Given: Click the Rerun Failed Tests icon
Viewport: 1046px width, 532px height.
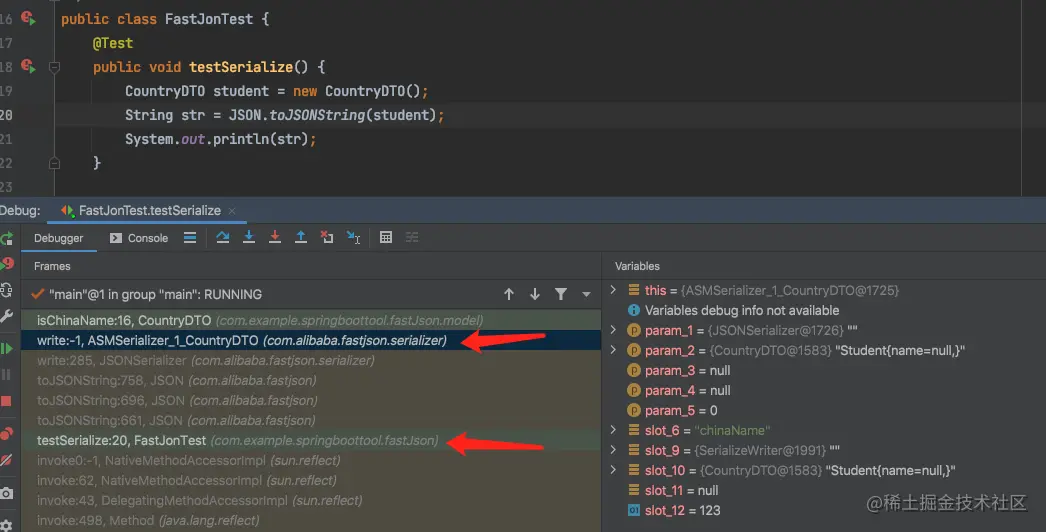Looking at the screenshot, I should click(x=7, y=264).
